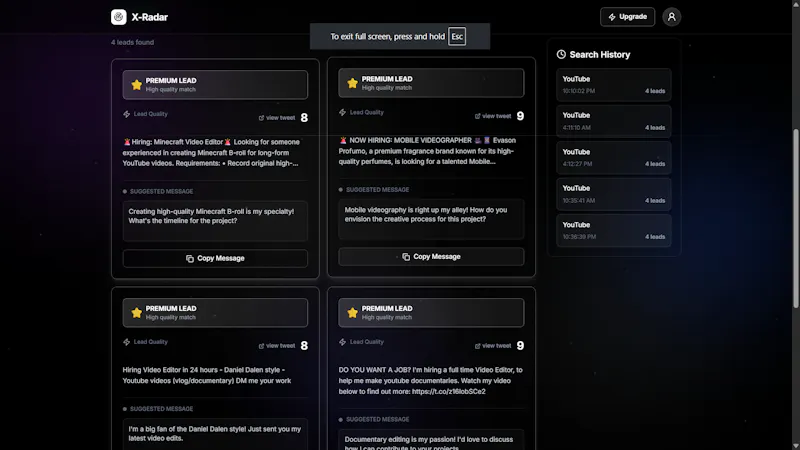Click the Upgrade button

[627, 17]
